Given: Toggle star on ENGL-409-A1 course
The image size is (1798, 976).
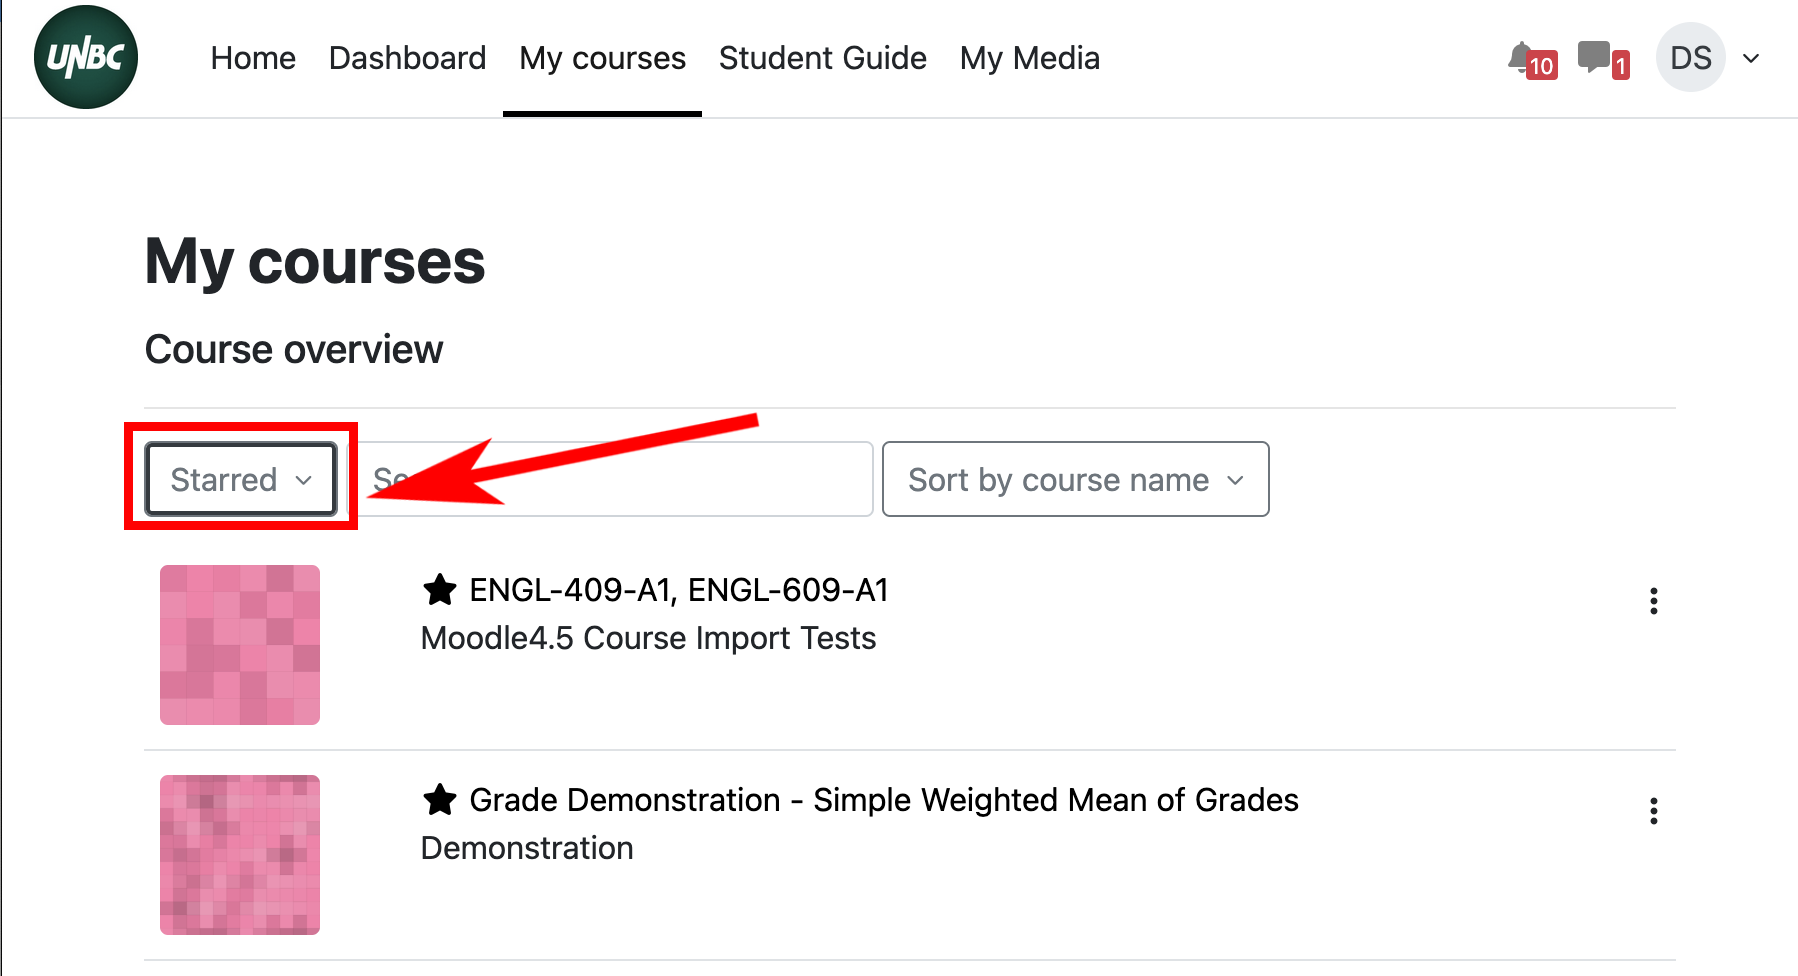Looking at the screenshot, I should click(440, 590).
